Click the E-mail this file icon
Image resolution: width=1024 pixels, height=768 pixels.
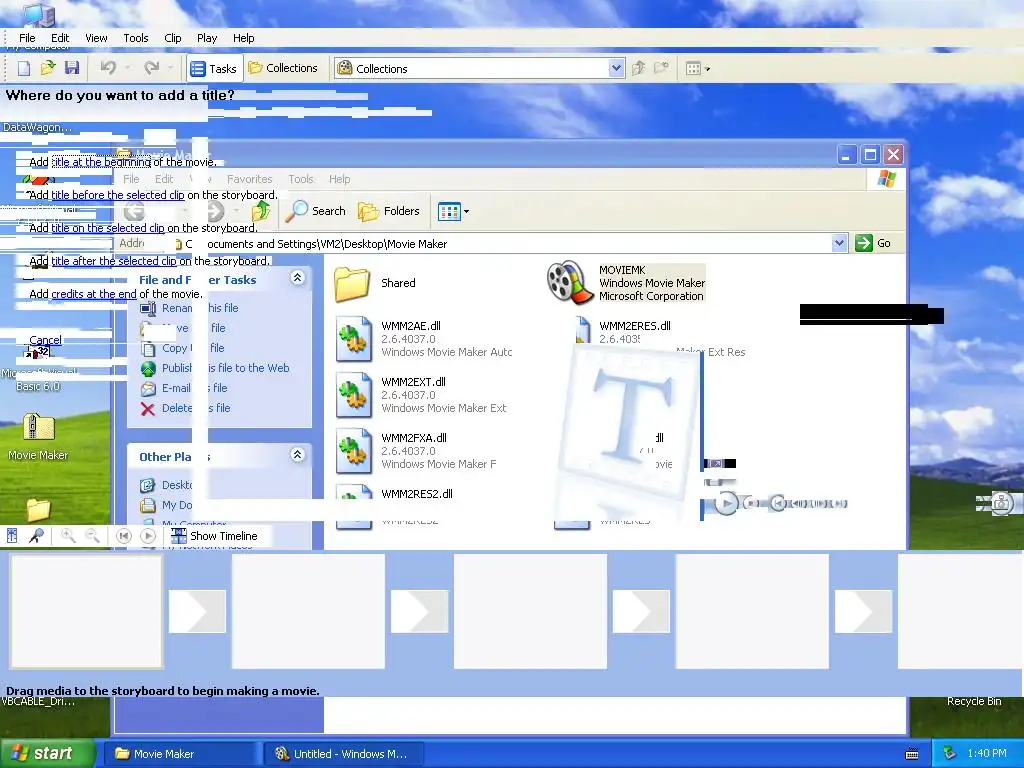tap(148, 389)
